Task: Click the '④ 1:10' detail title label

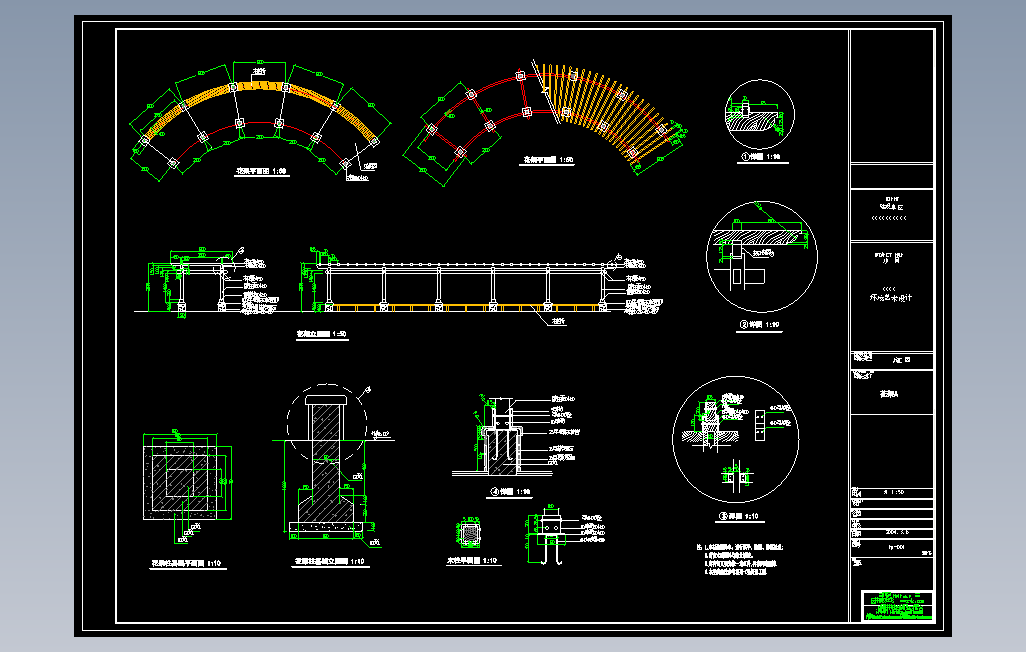Action: coord(511,492)
